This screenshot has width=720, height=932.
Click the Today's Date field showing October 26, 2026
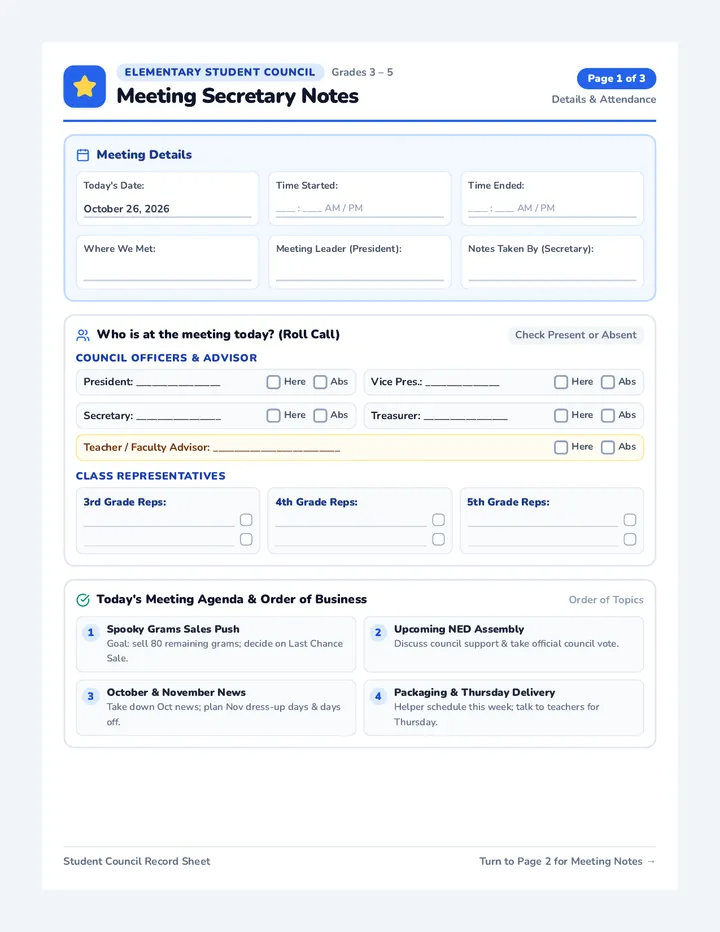pos(167,199)
